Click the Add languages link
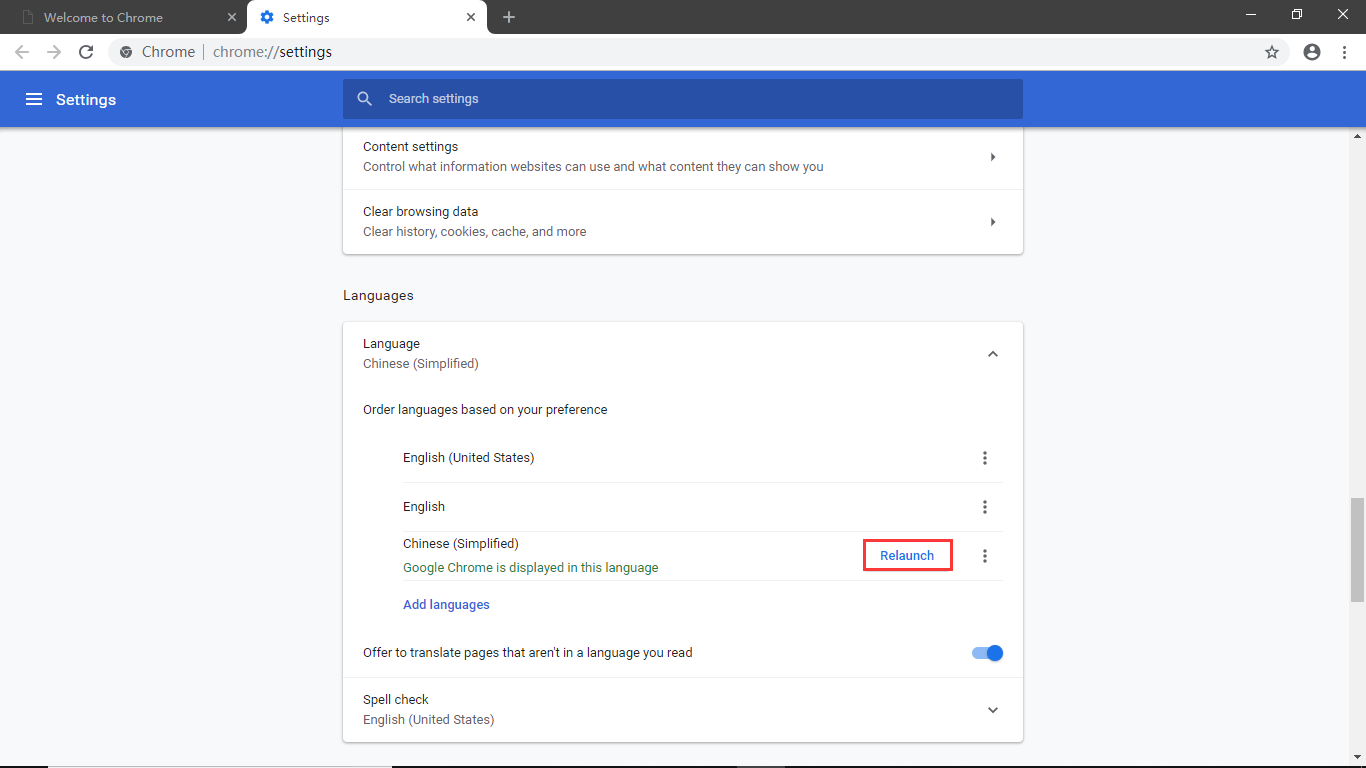Image resolution: width=1366 pixels, height=768 pixels. [446, 605]
